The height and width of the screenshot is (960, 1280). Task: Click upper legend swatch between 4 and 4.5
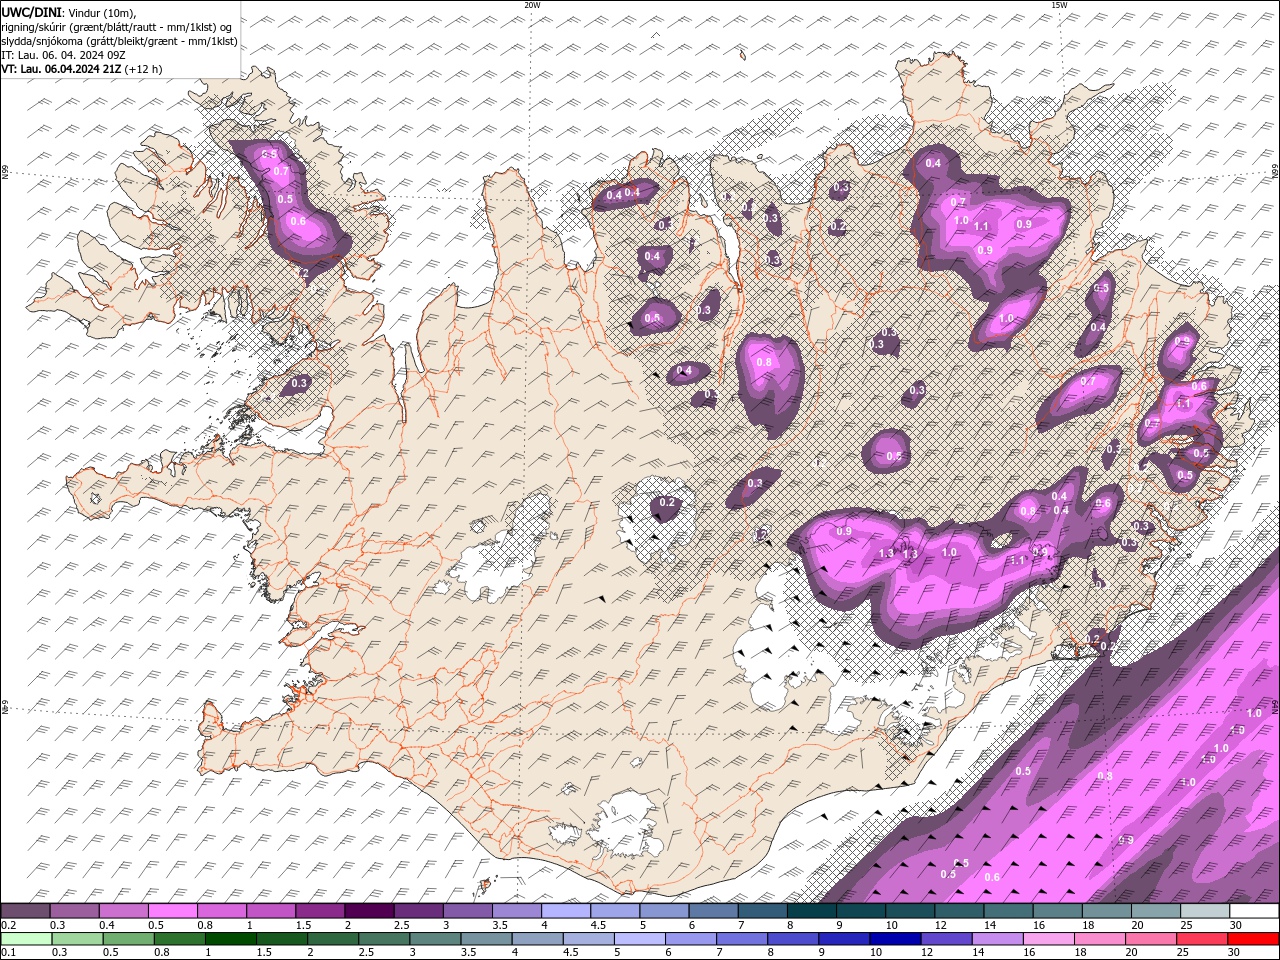(565, 911)
